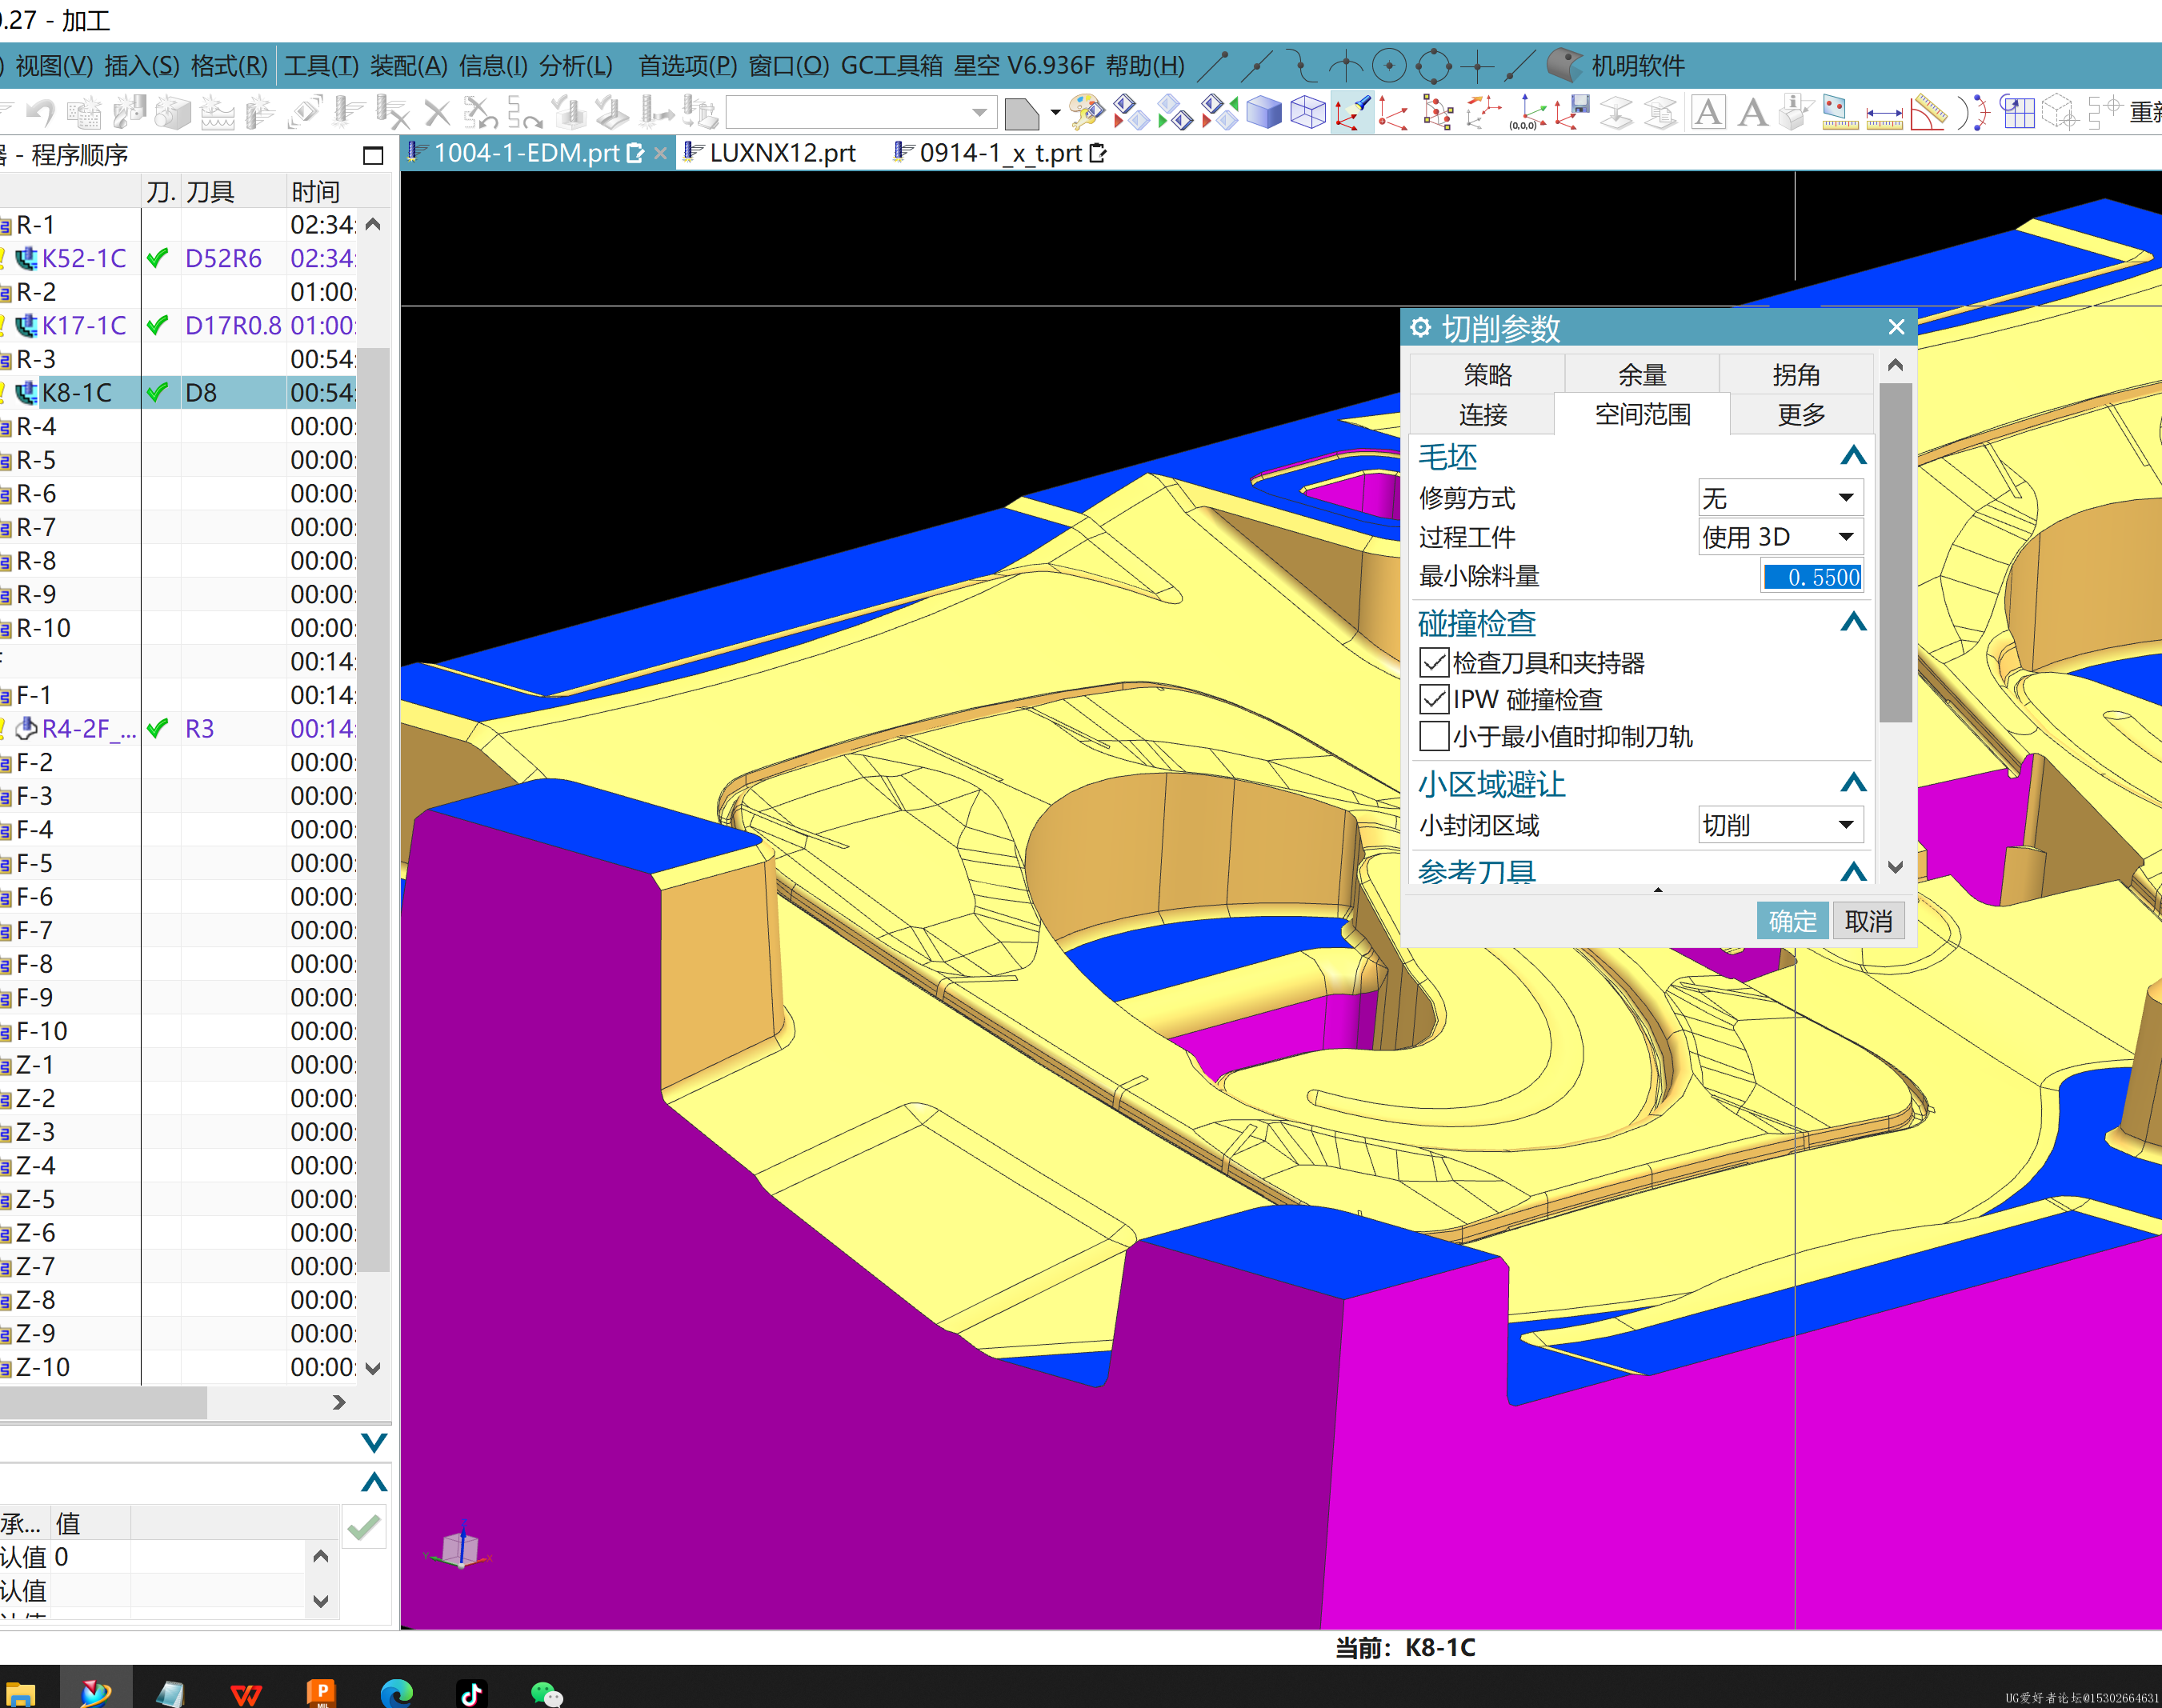Click the delete X icon in toolbar
2162x1708 pixels.
(437, 112)
